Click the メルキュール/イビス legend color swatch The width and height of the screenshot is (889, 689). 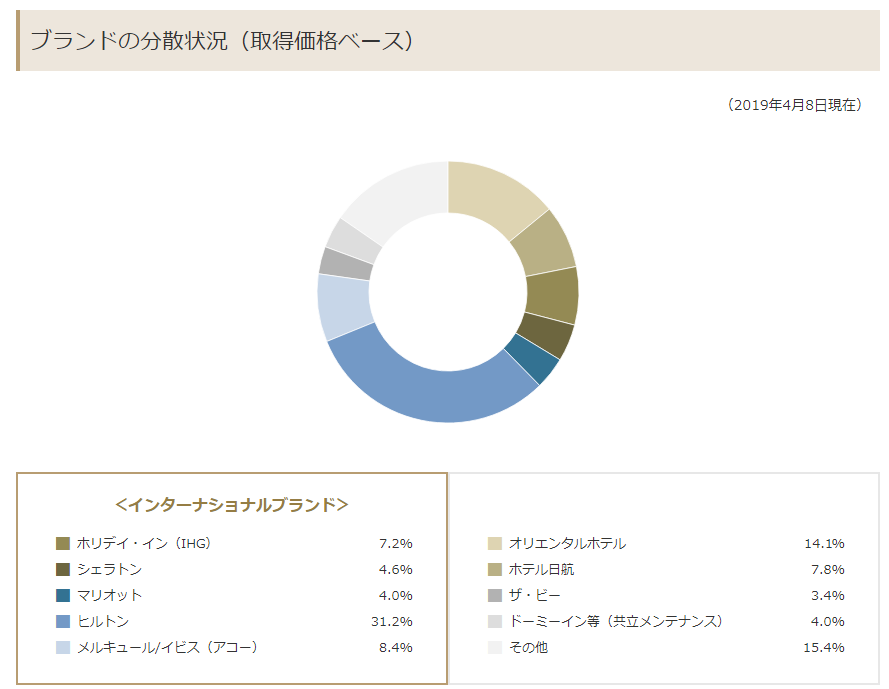[63, 647]
